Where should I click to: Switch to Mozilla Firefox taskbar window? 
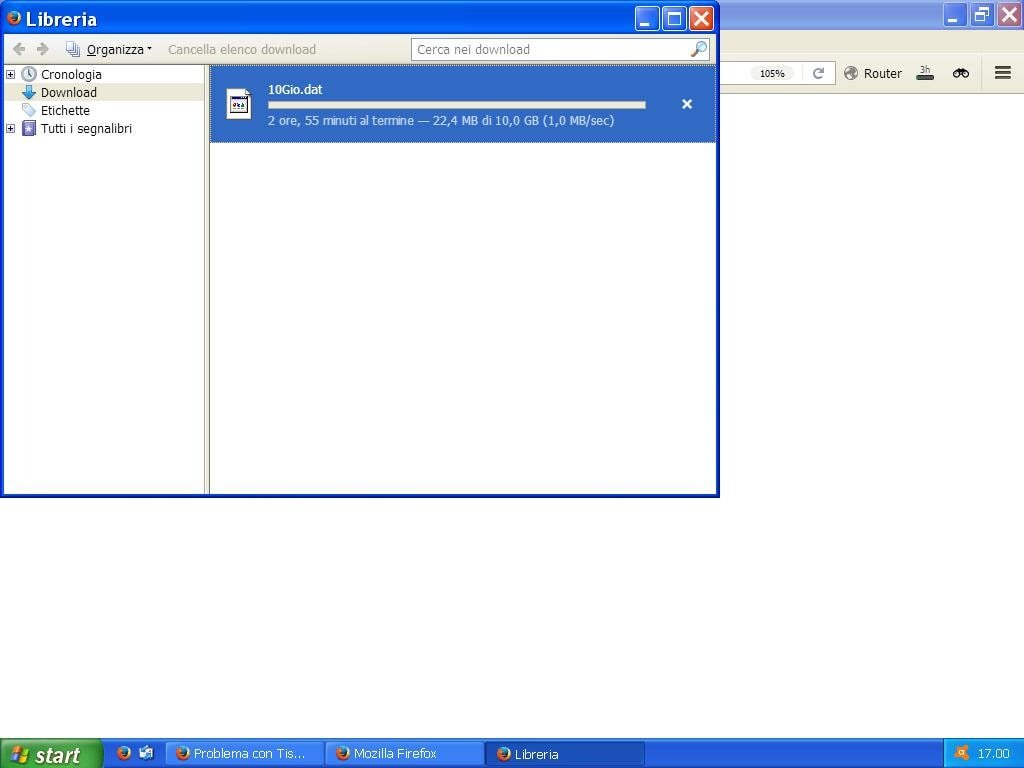[x=404, y=754]
